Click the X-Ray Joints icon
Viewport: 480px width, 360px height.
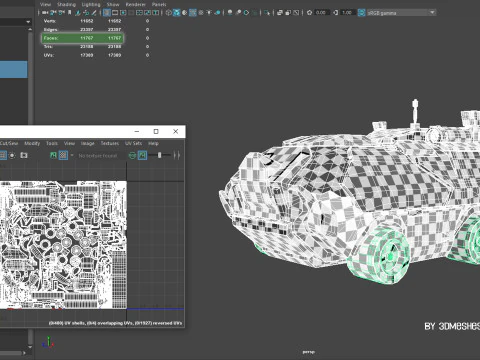tap(296, 13)
